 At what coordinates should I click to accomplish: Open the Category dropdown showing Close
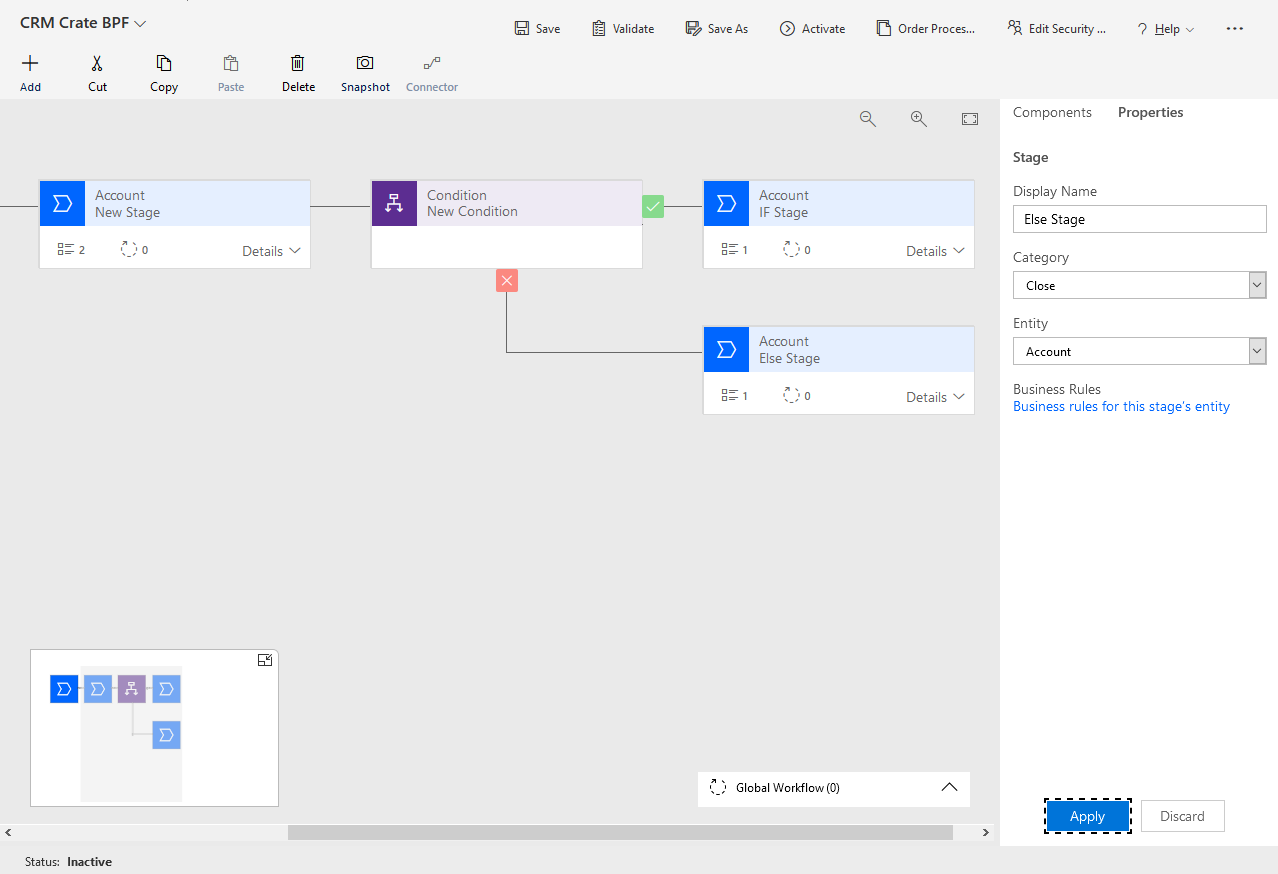pyautogui.click(x=1256, y=285)
